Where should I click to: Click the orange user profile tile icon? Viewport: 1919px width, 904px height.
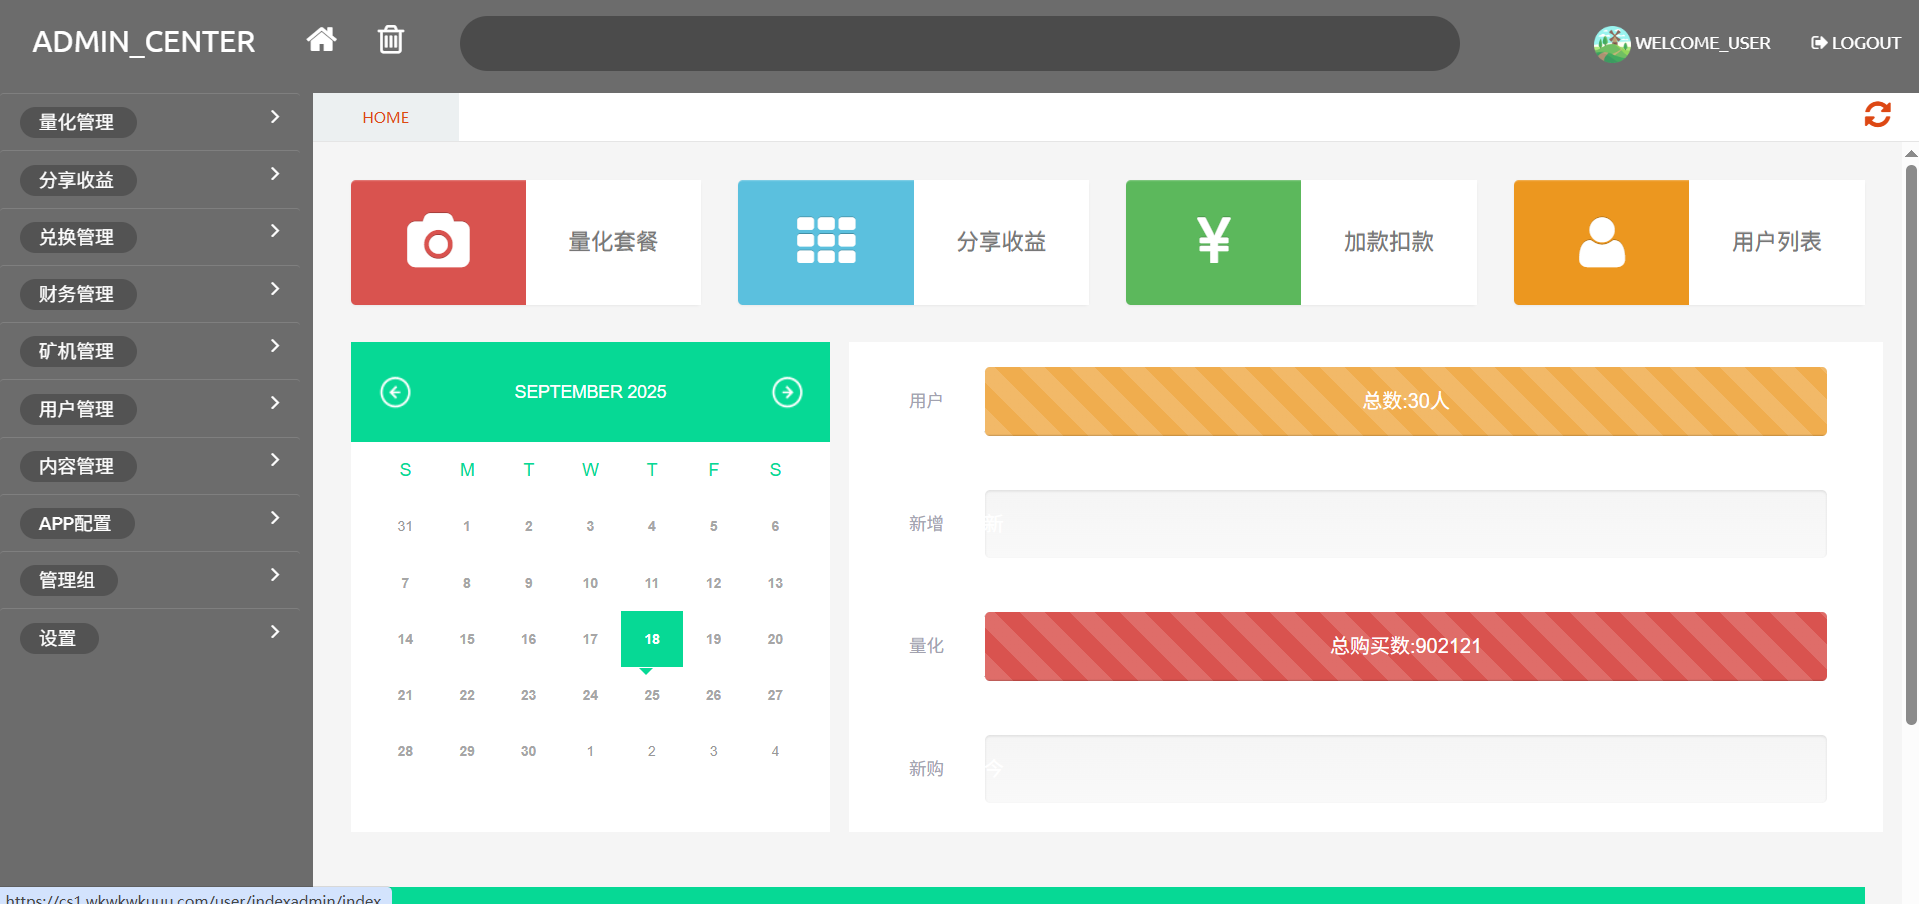pyautogui.click(x=1601, y=242)
